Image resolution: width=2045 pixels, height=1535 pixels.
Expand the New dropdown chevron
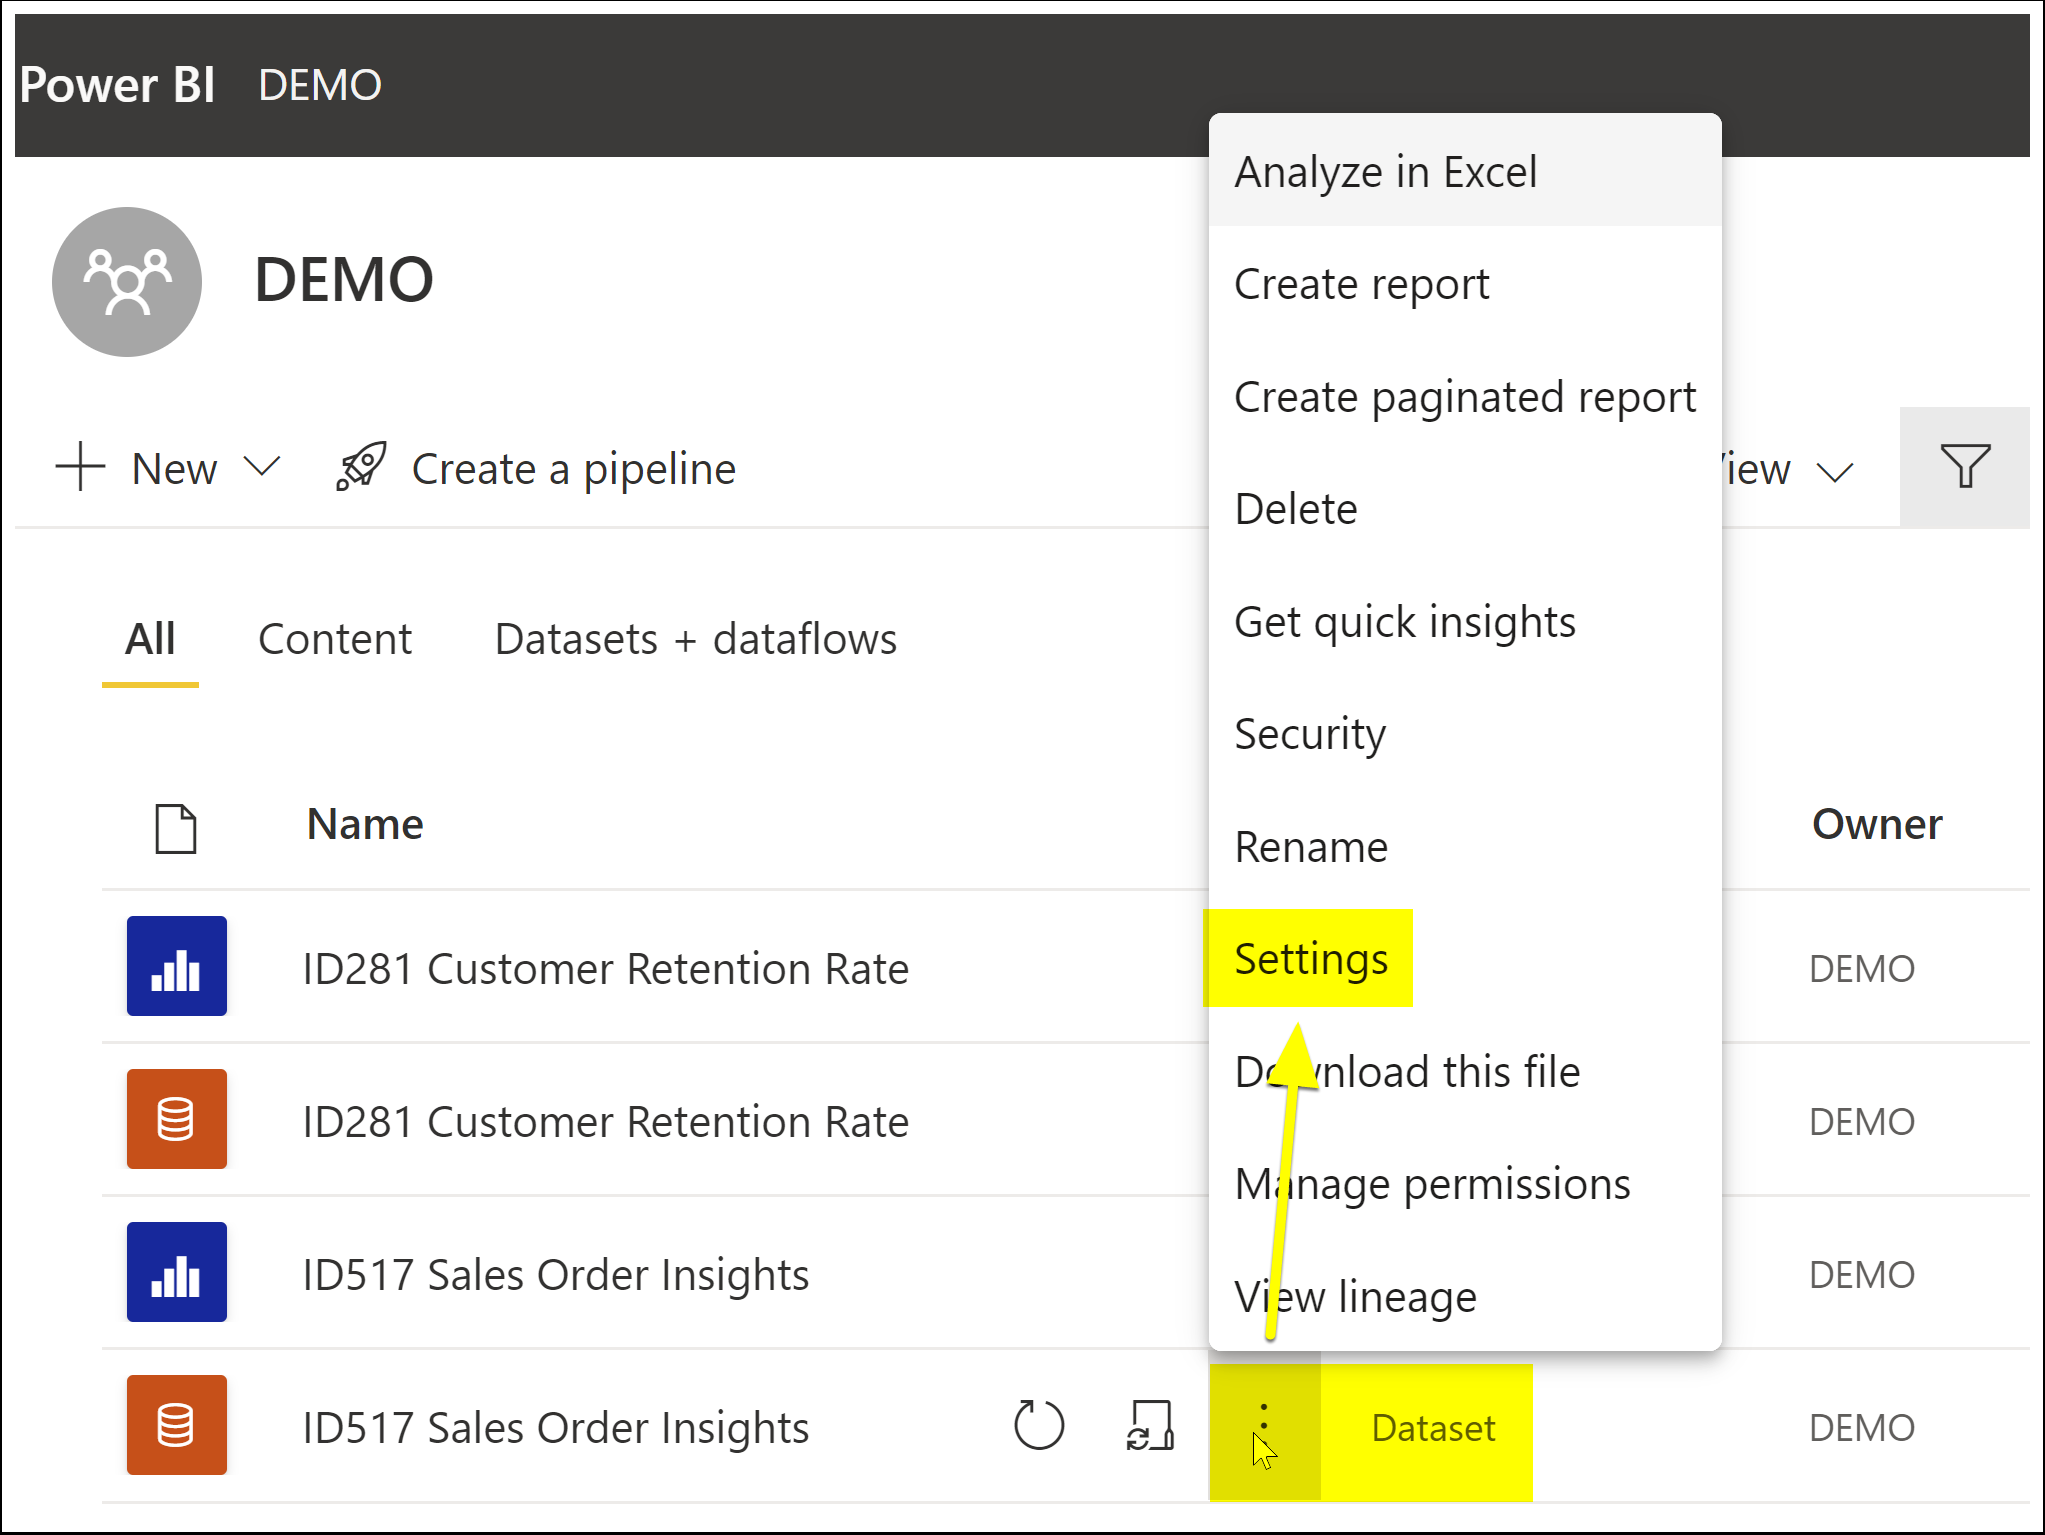(262, 467)
